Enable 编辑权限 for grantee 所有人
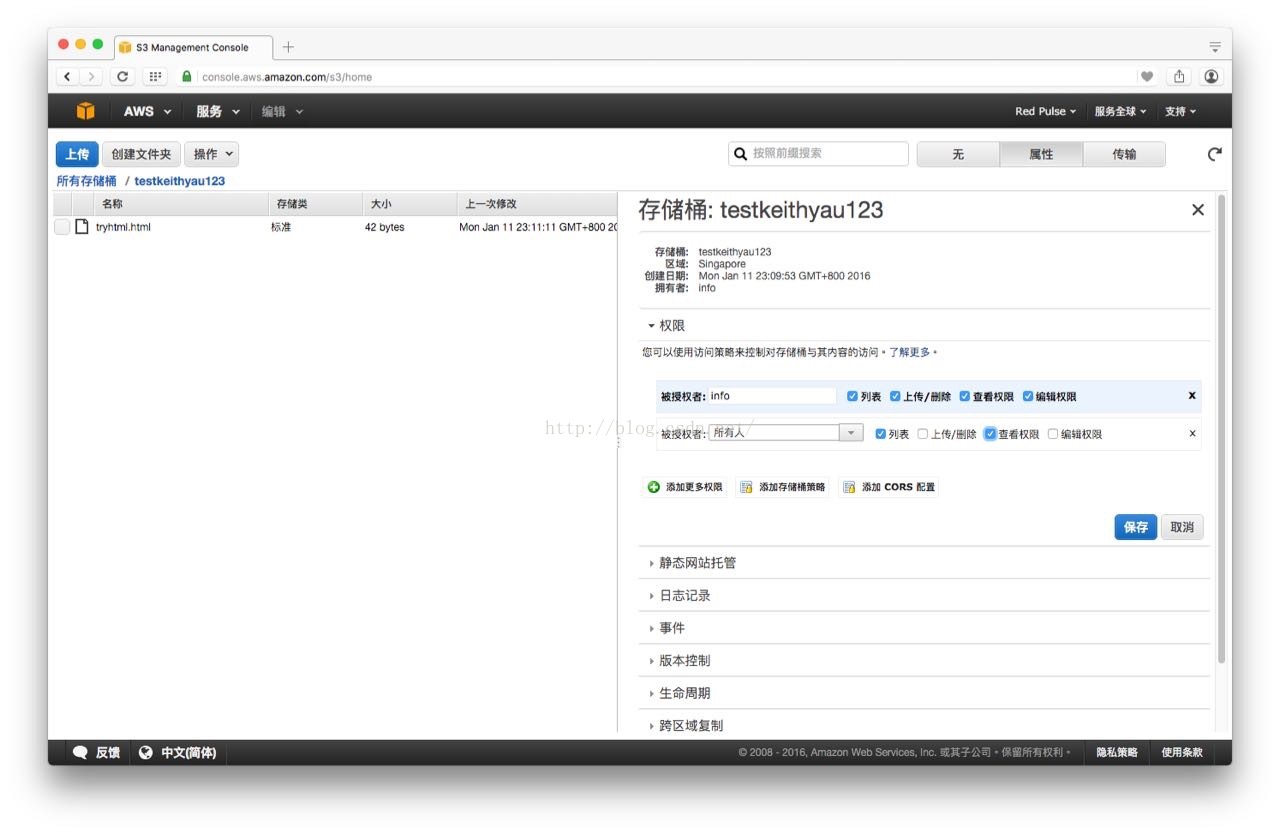This screenshot has width=1280, height=834. tap(1053, 434)
